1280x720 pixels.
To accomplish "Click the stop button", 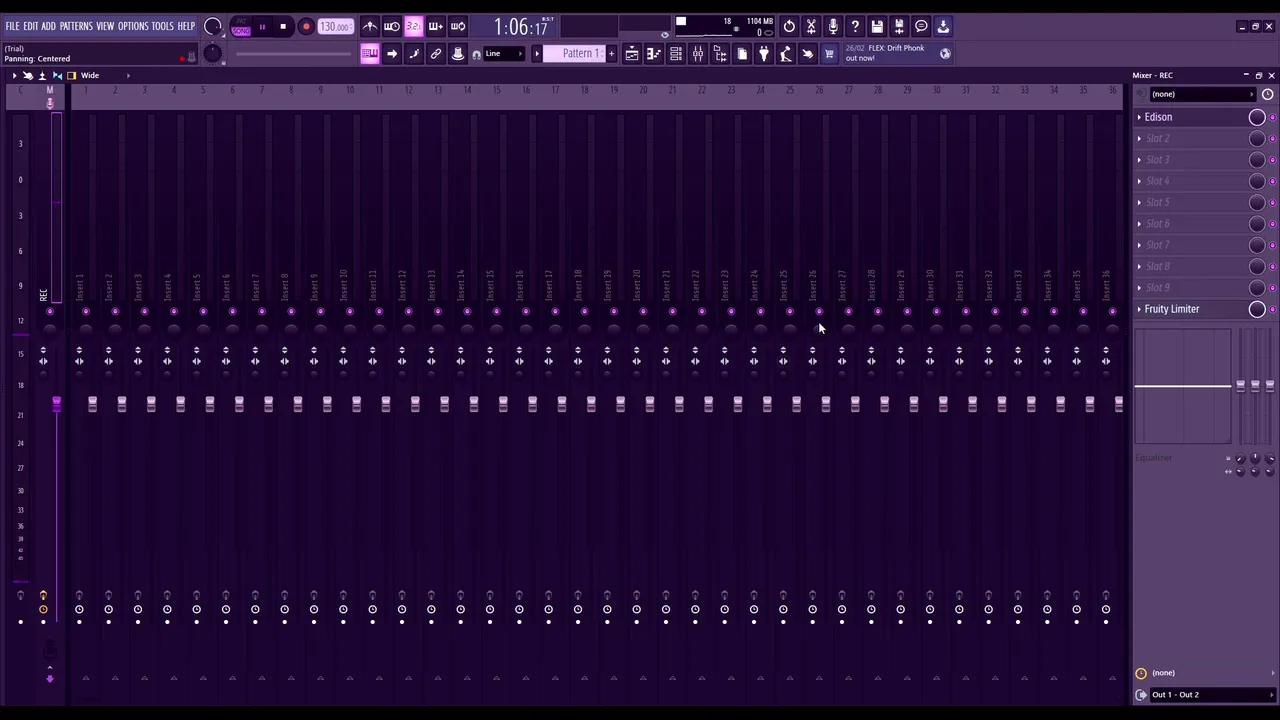I will click(x=283, y=27).
